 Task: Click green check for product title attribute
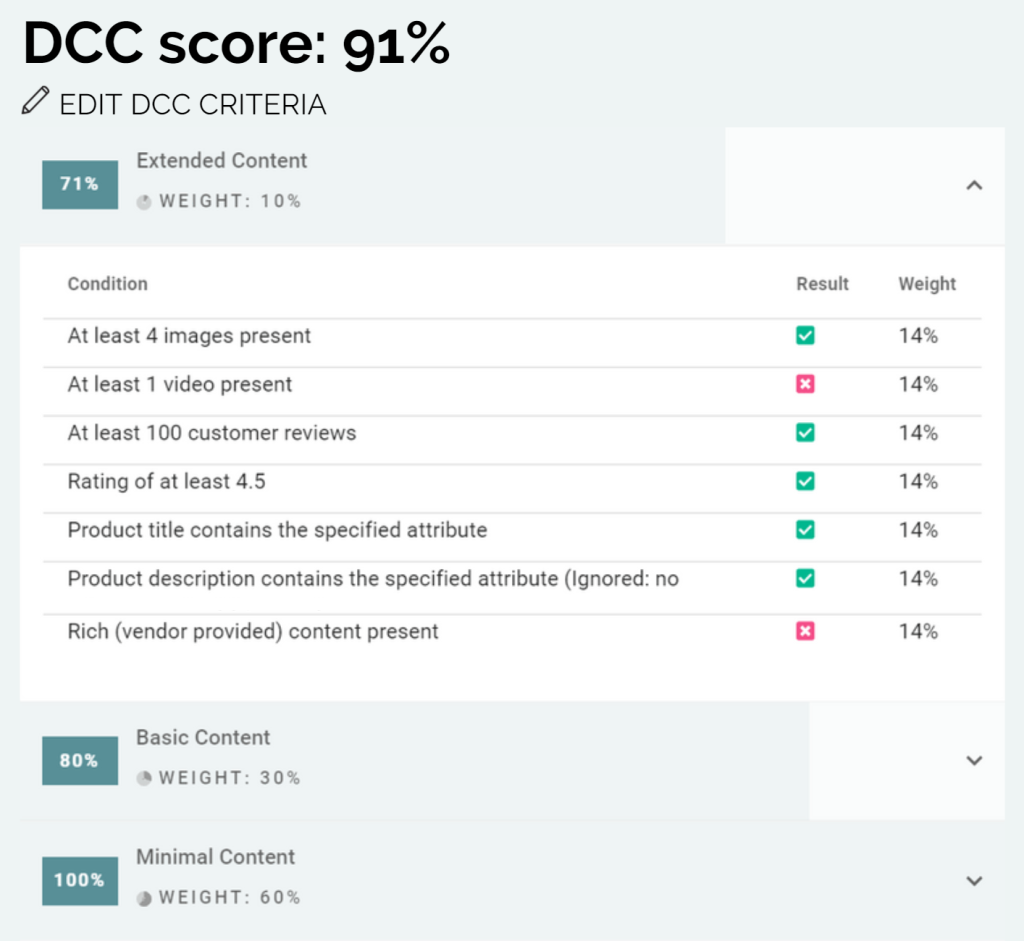805,530
